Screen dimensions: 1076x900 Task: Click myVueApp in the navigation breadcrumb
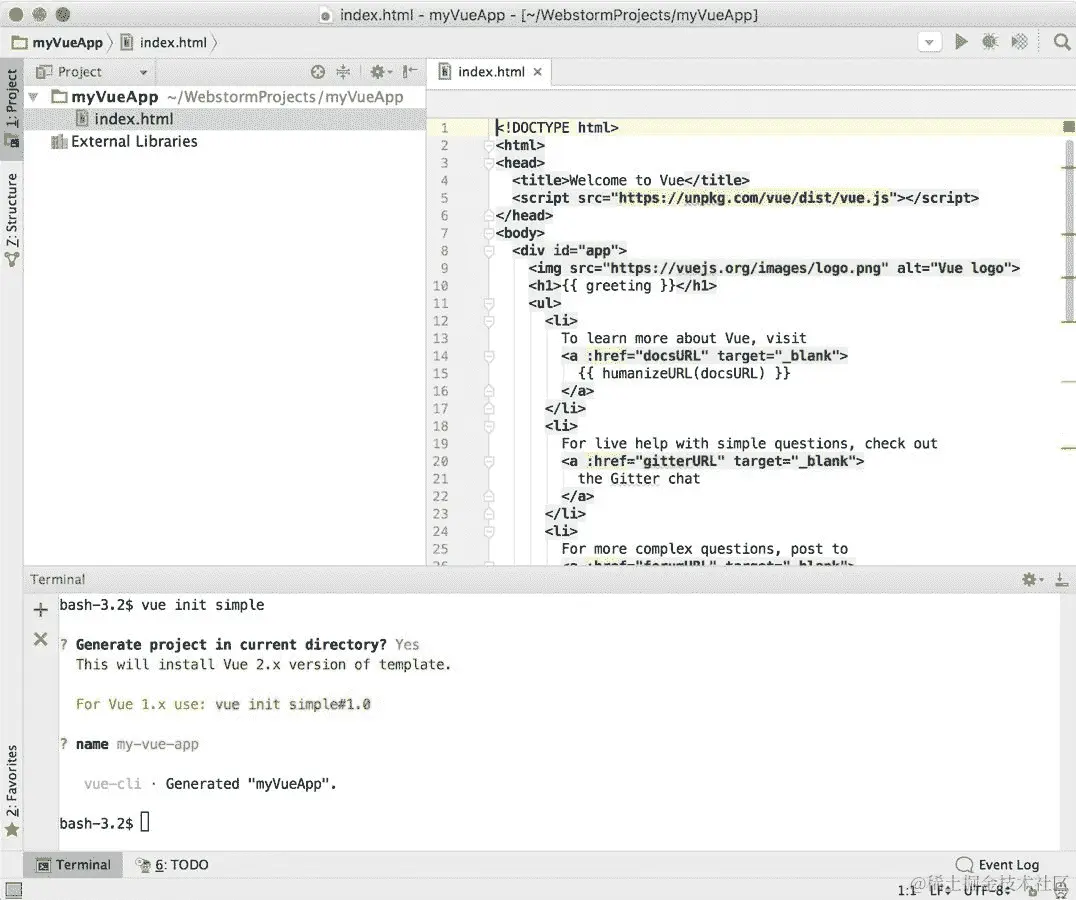click(x=58, y=43)
